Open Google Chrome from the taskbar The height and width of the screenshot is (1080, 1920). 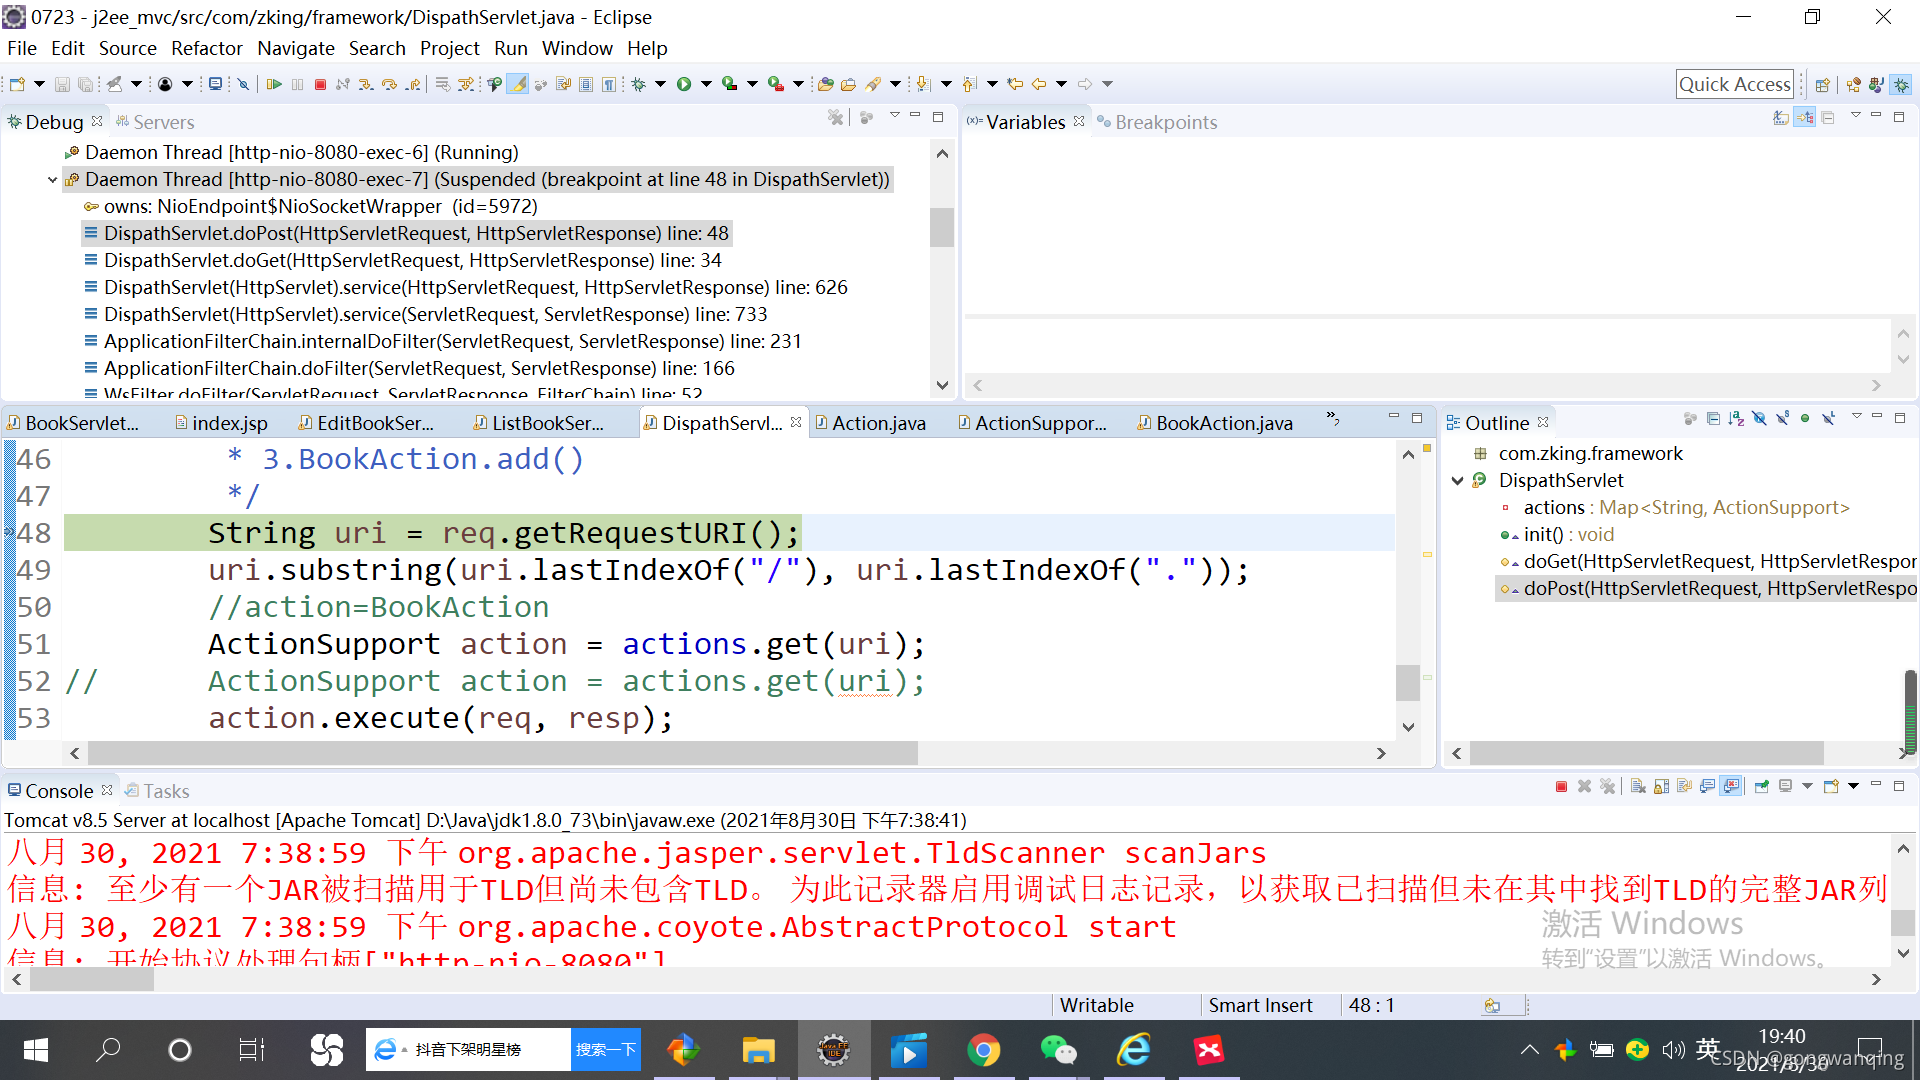[983, 1050]
